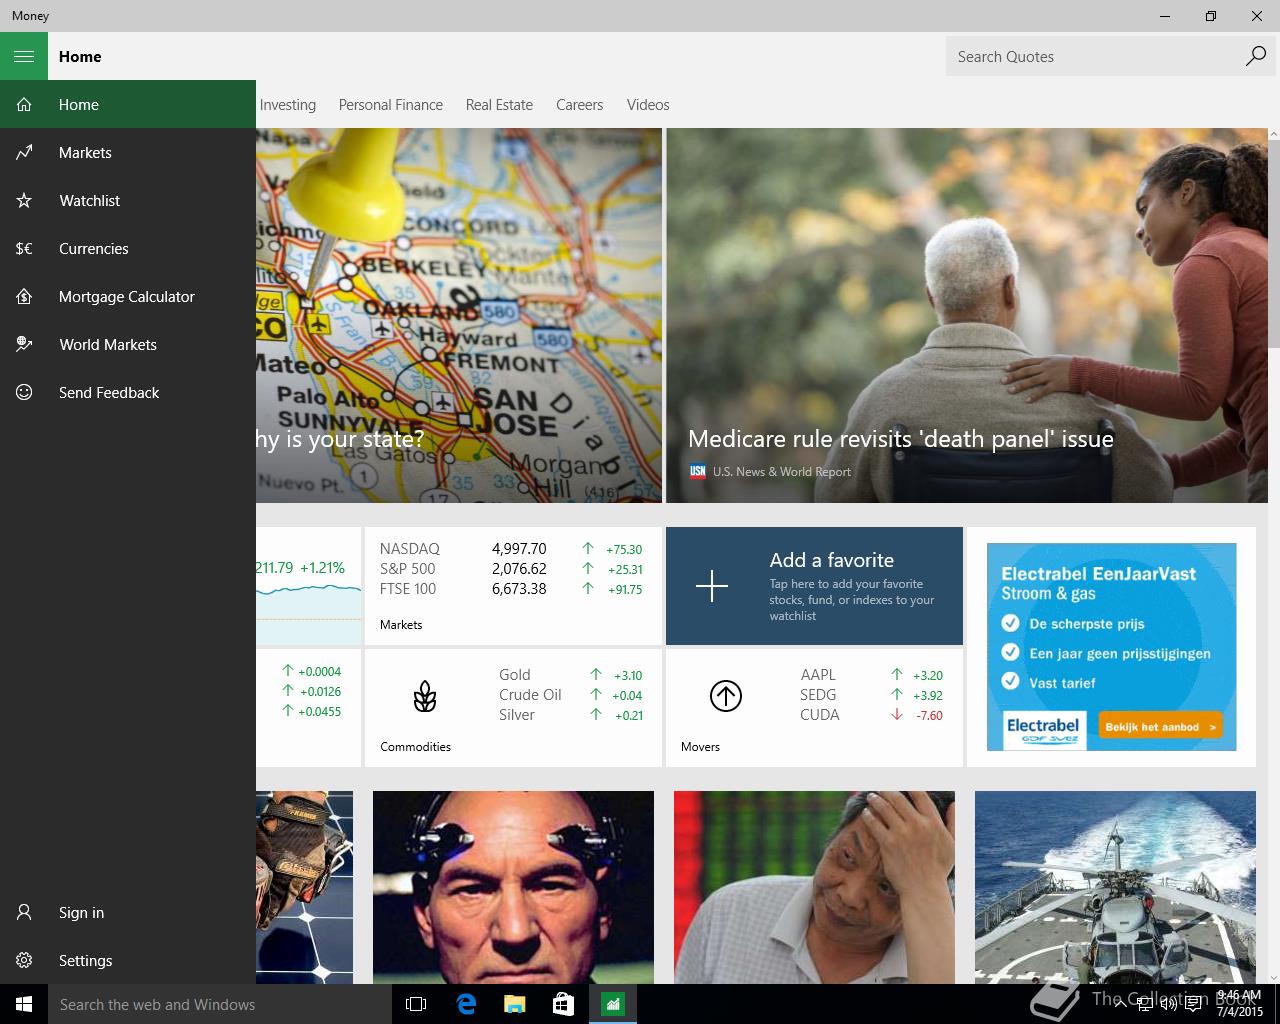Open the helicopter on ship thumbnail
1280x1024 pixels.
1115,888
